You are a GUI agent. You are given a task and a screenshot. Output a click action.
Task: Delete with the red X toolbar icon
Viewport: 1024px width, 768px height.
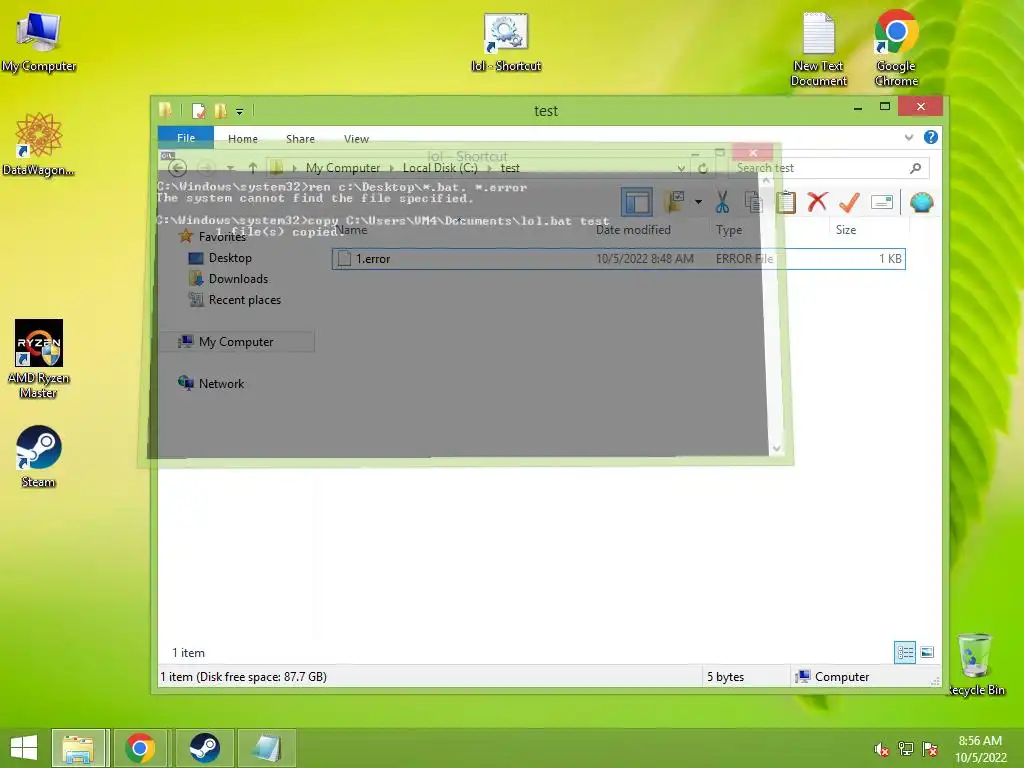[x=817, y=202]
